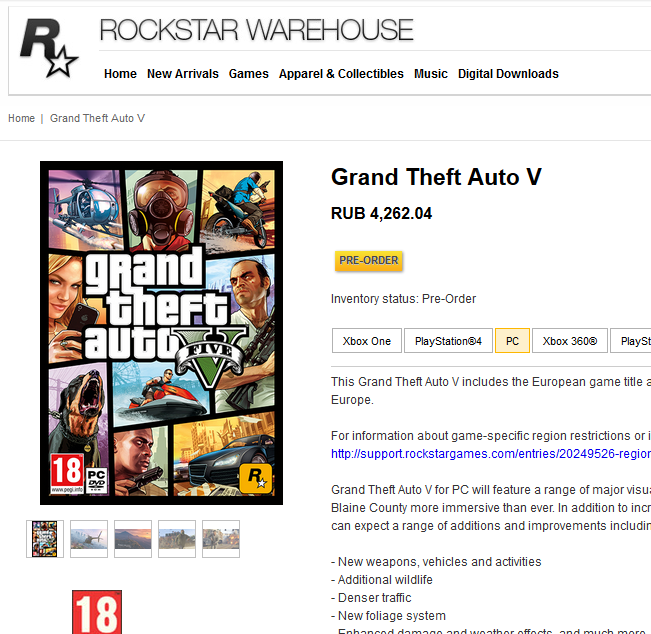This screenshot has width=651, height=634.
Task: Open Apparel & Collectibles menu
Action: click(x=341, y=74)
